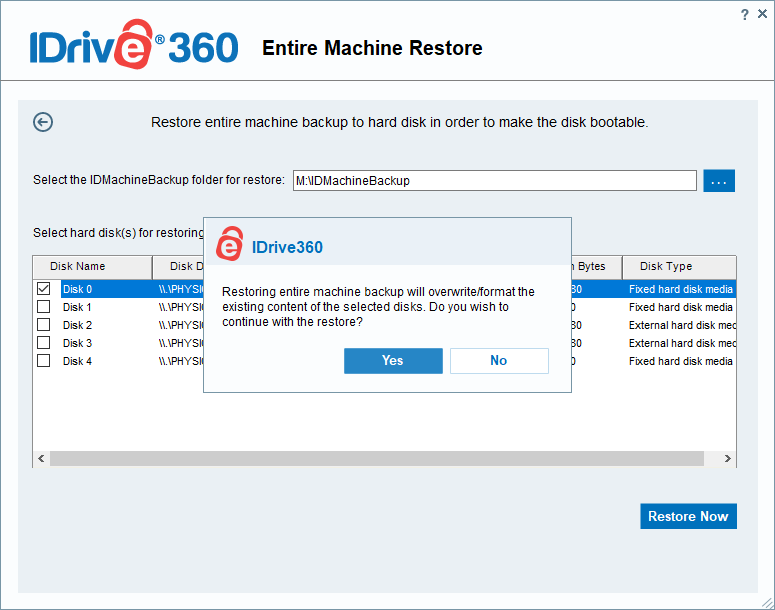Browse for folder using the ellipsis button
The image size is (775, 610).
coord(719,181)
